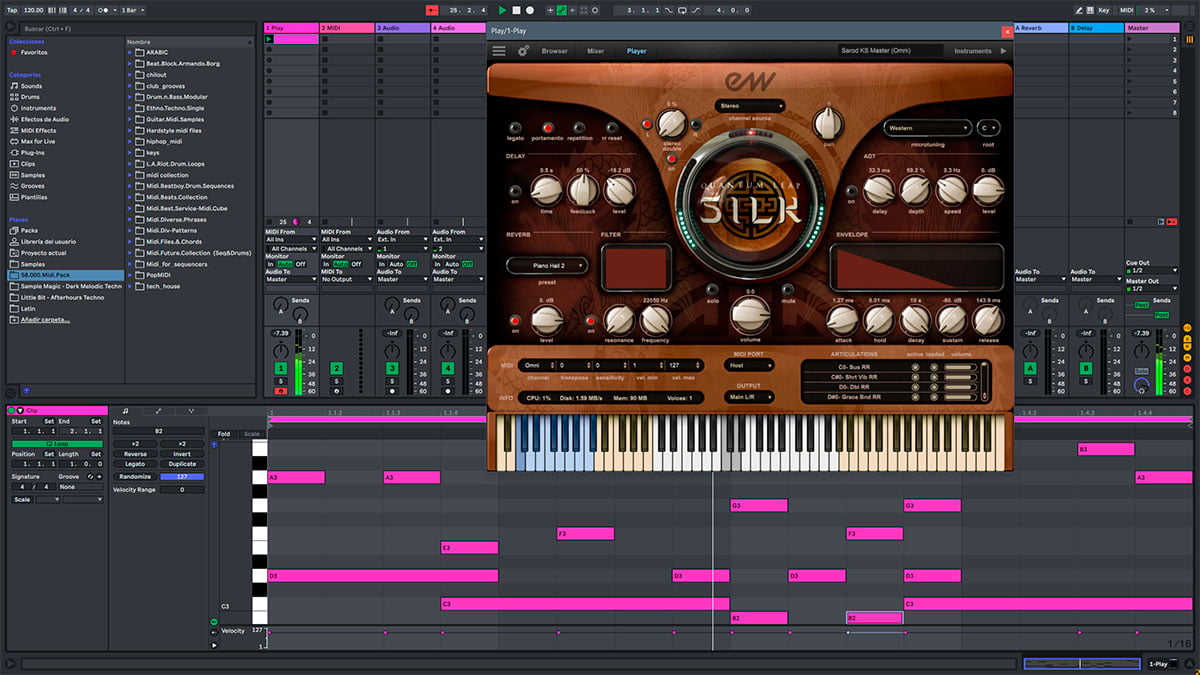Open the Western microtuning dropdown
The width and height of the screenshot is (1200, 675).
click(x=927, y=128)
